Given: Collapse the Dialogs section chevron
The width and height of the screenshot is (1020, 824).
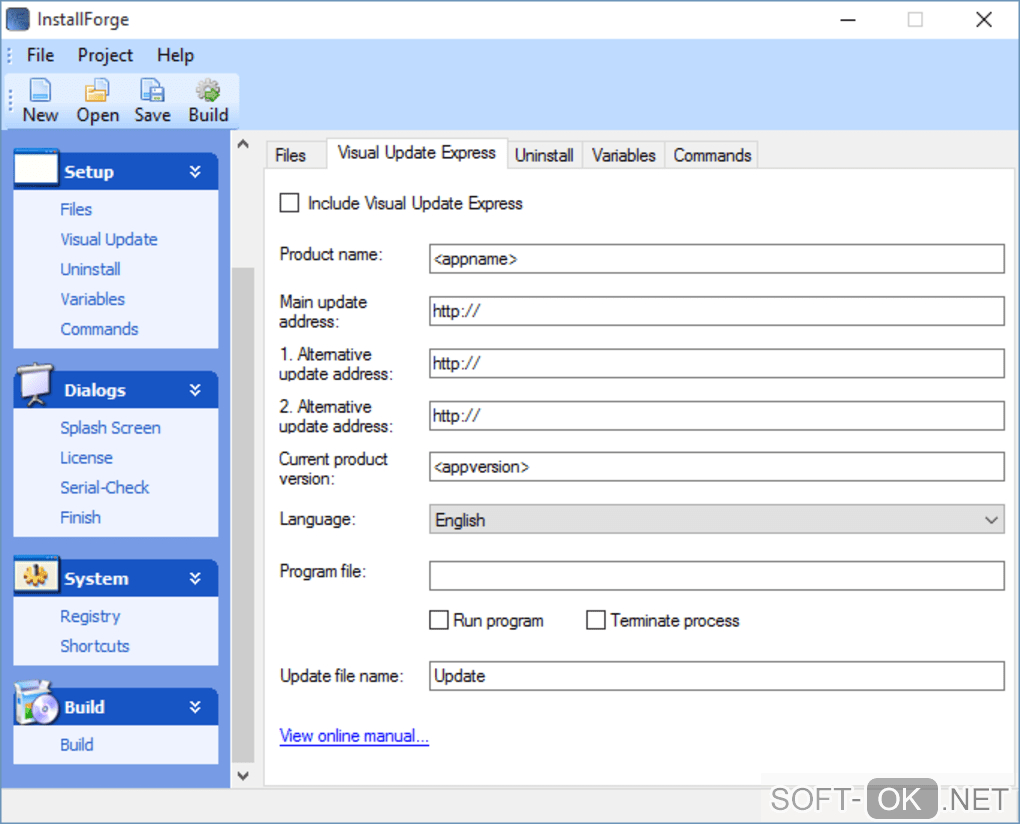Looking at the screenshot, I should (x=195, y=390).
